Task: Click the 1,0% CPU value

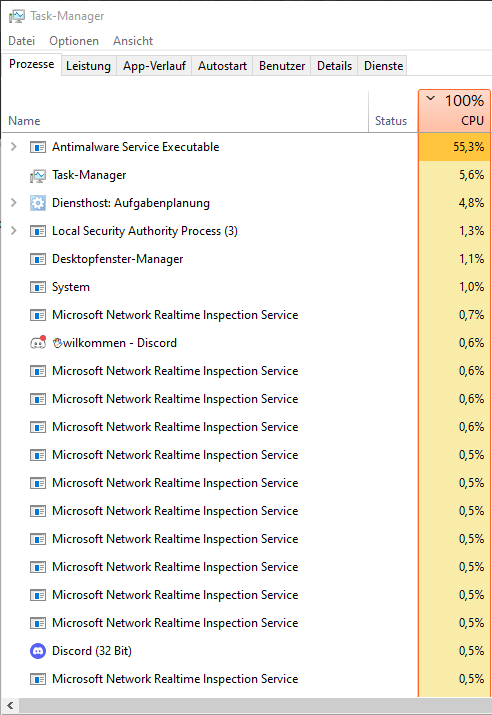Action: pos(471,287)
